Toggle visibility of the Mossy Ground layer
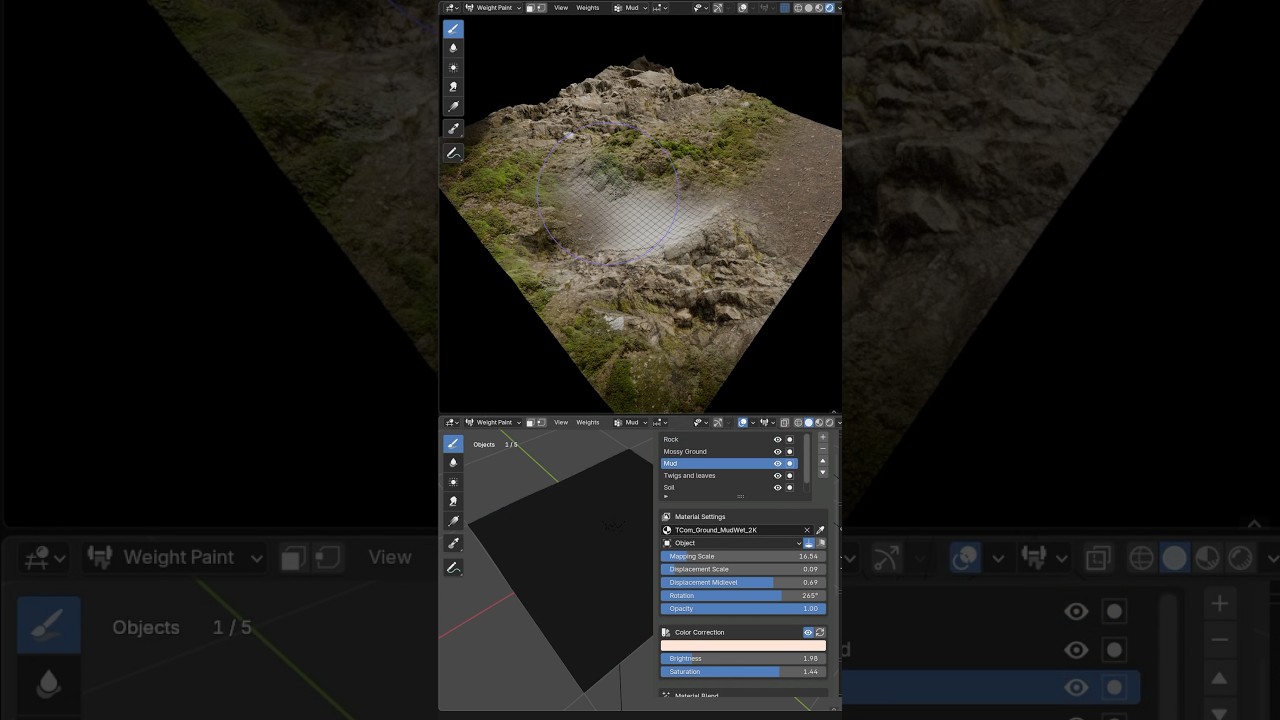Image resolution: width=1280 pixels, height=720 pixels. click(777, 451)
